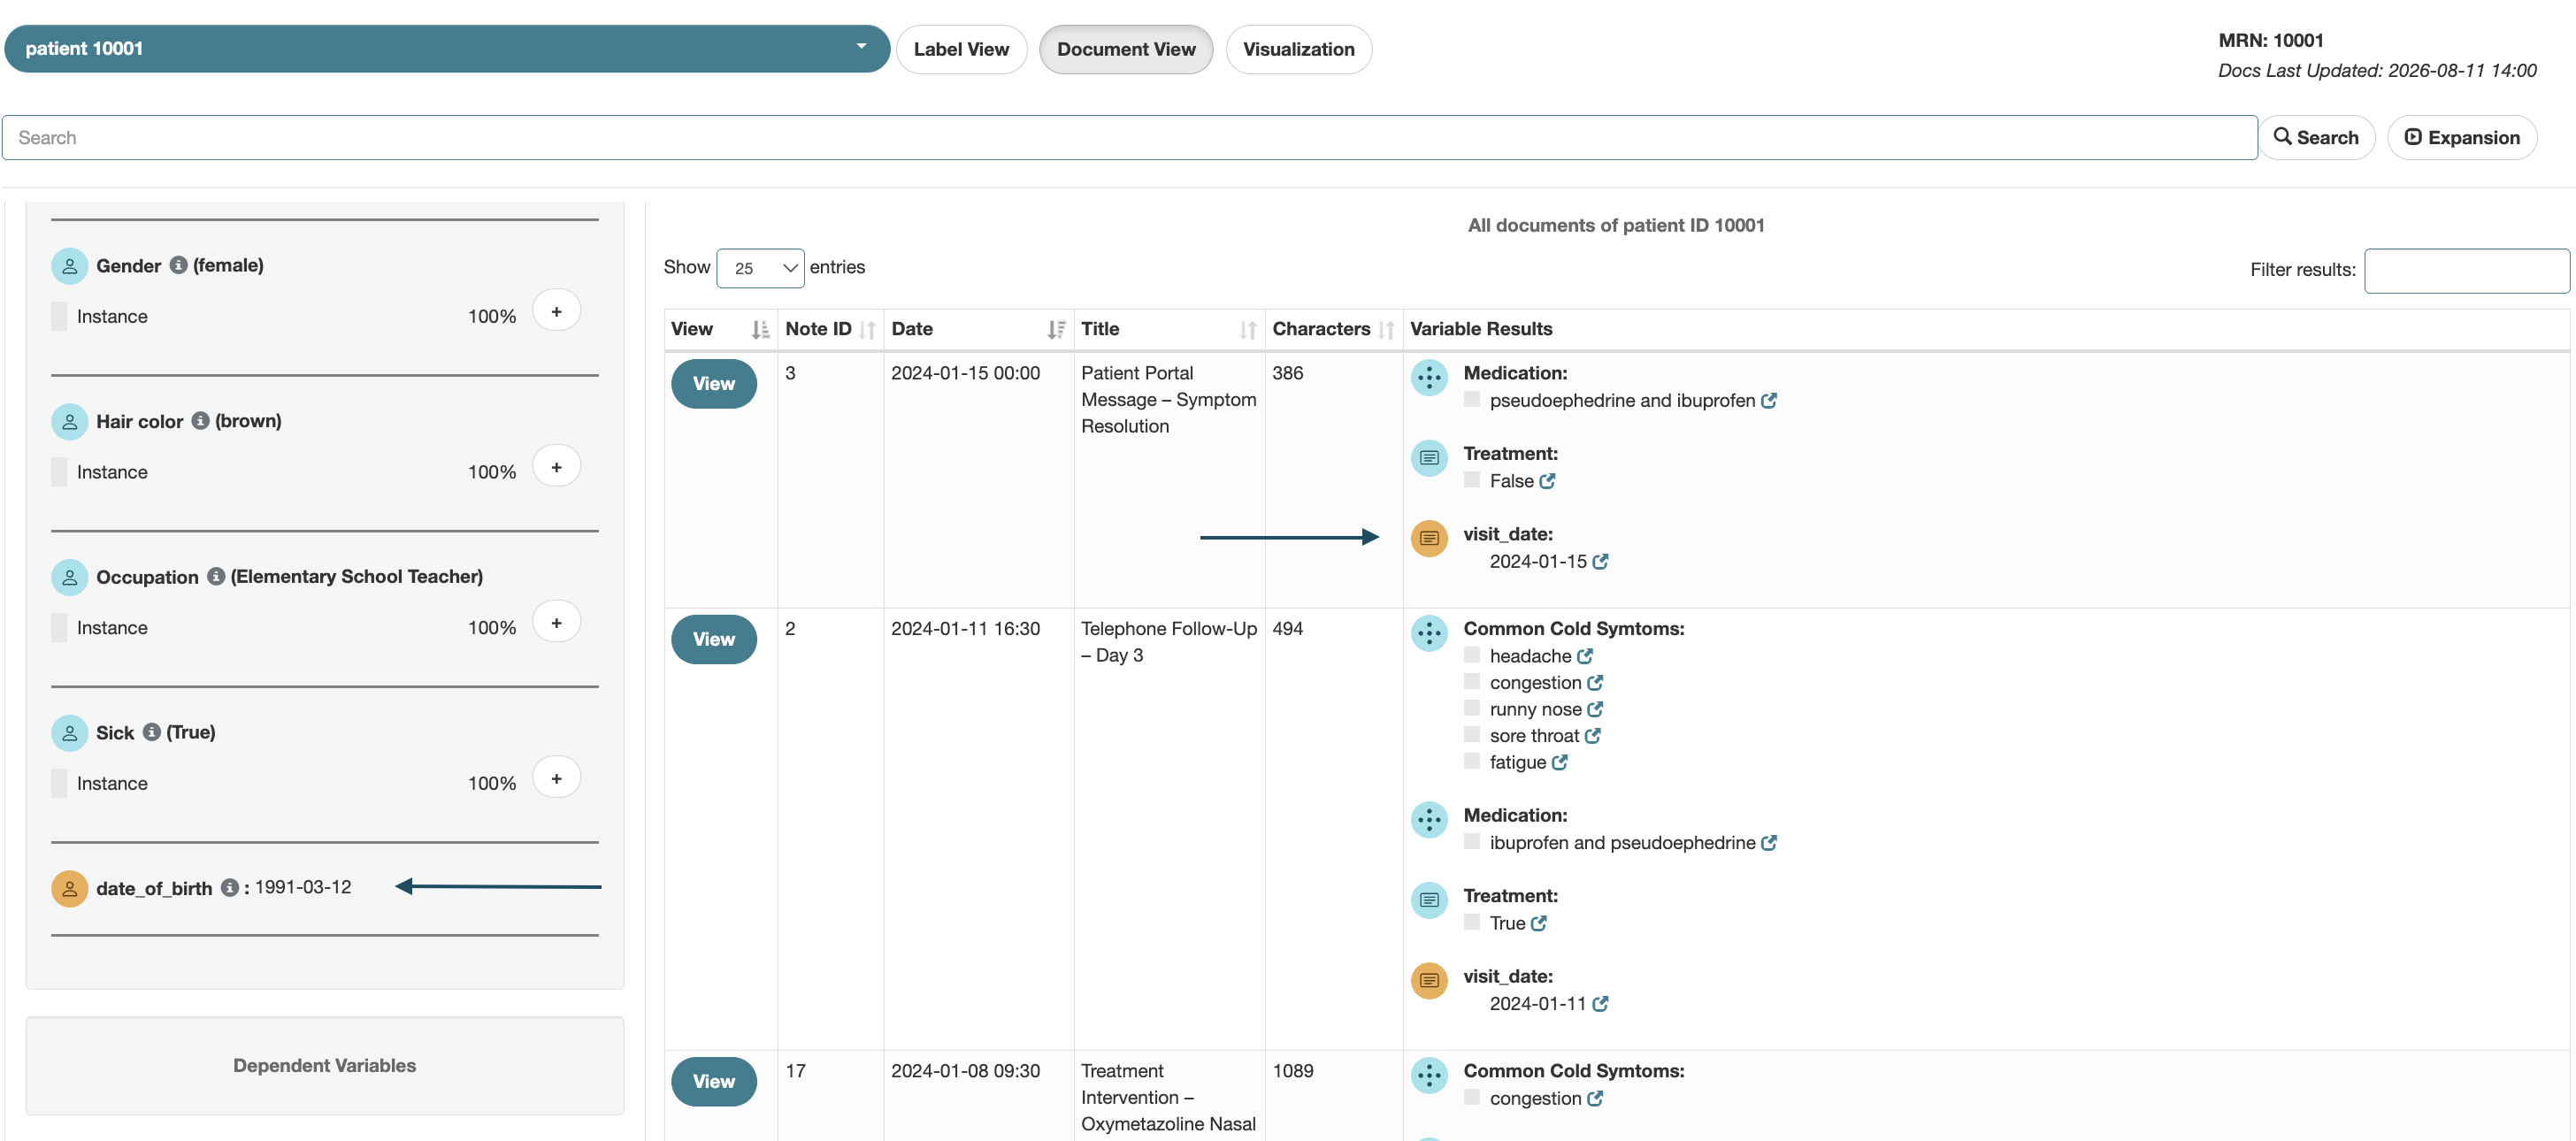This screenshot has height=1141, width=2576.
Task: Open the Show entries count dropdown
Action: (x=760, y=268)
